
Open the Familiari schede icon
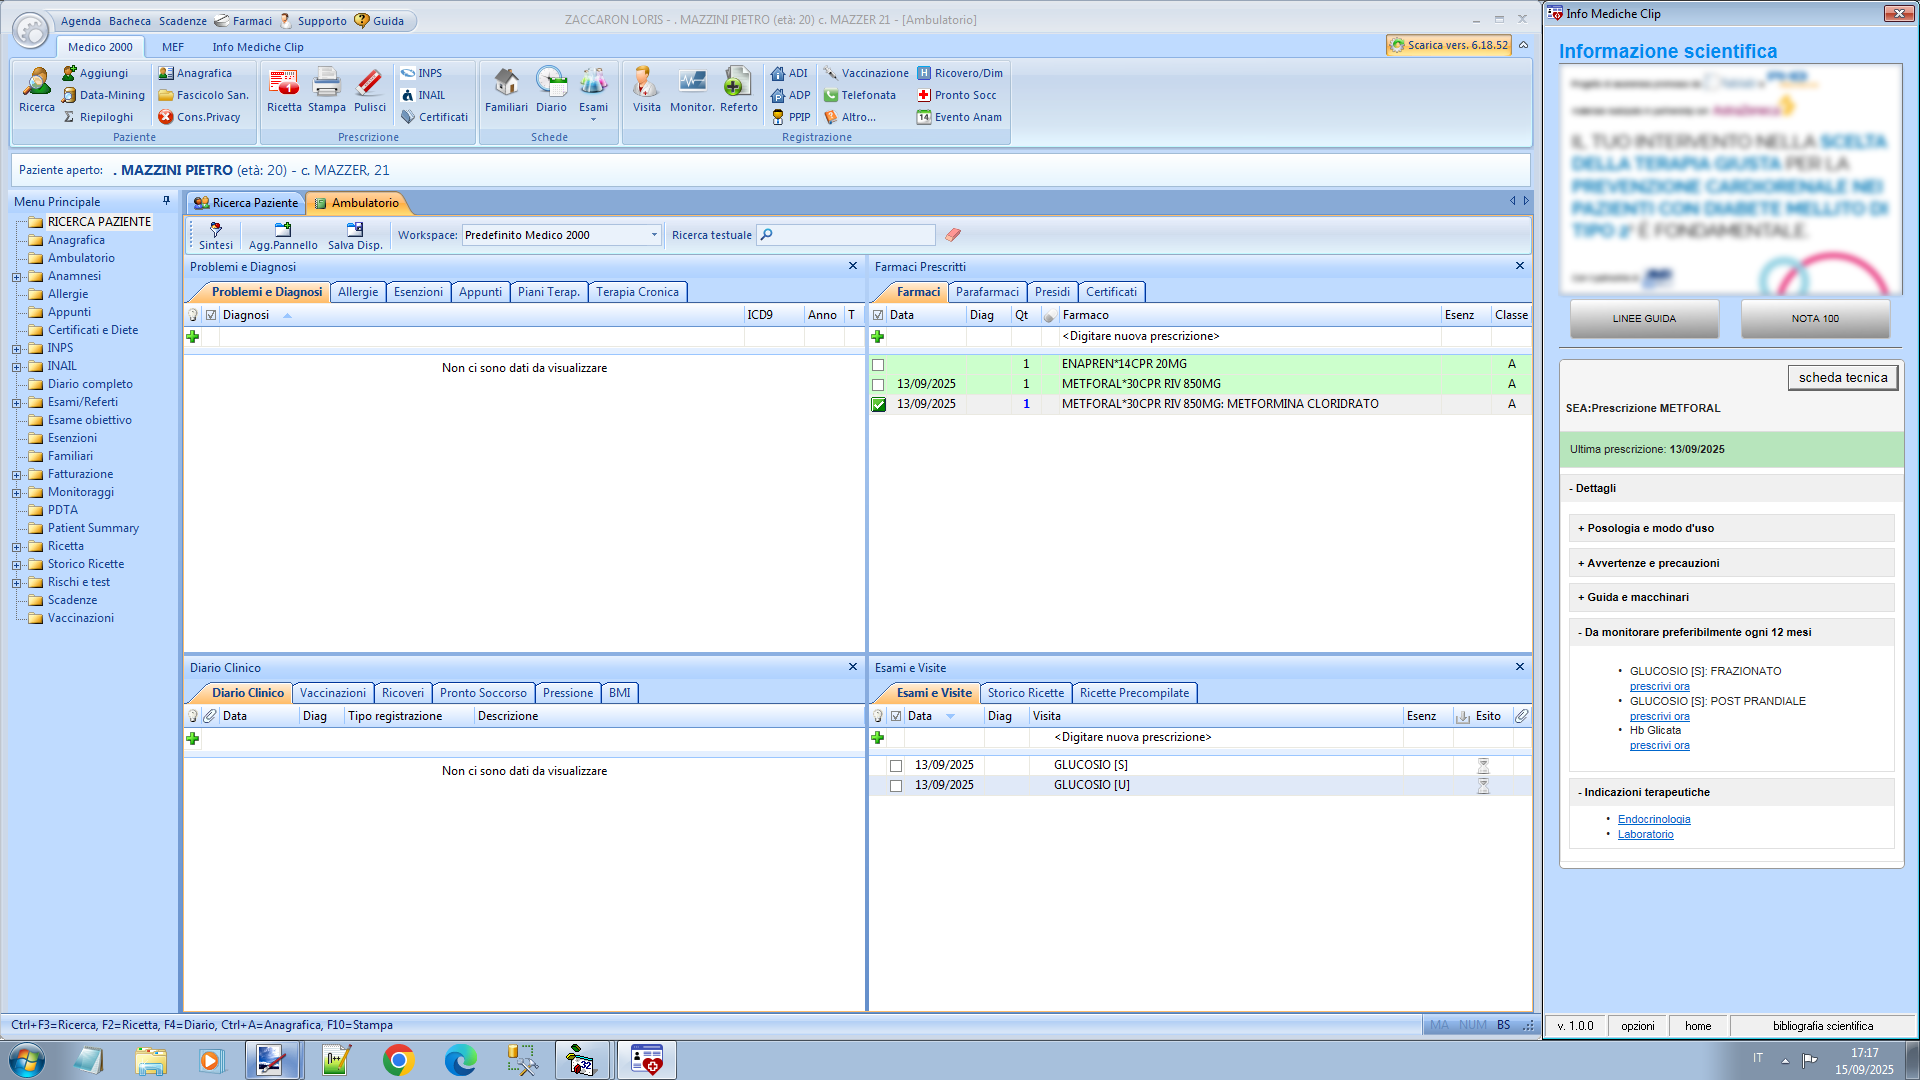(x=506, y=90)
